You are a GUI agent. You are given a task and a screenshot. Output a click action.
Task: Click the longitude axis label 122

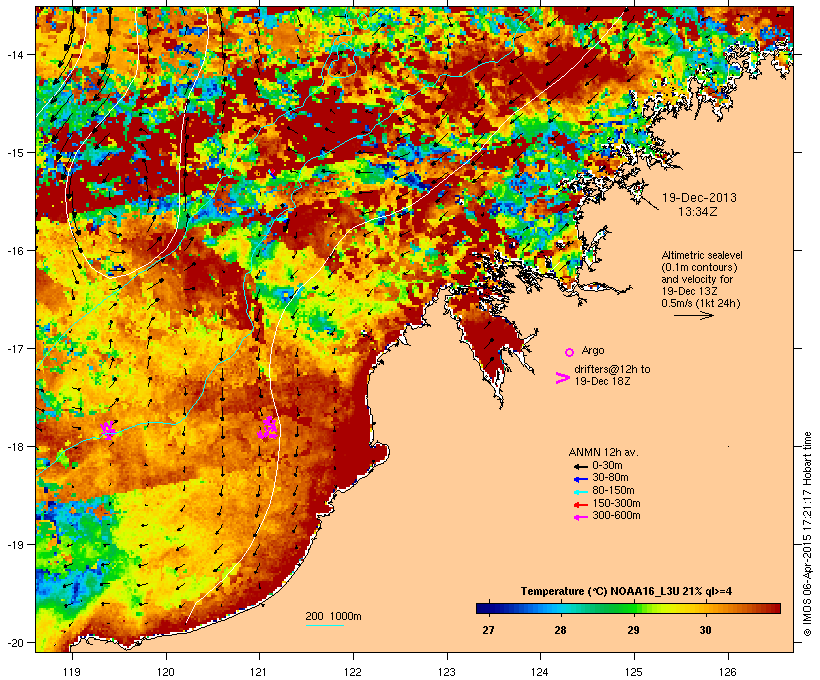click(352, 672)
